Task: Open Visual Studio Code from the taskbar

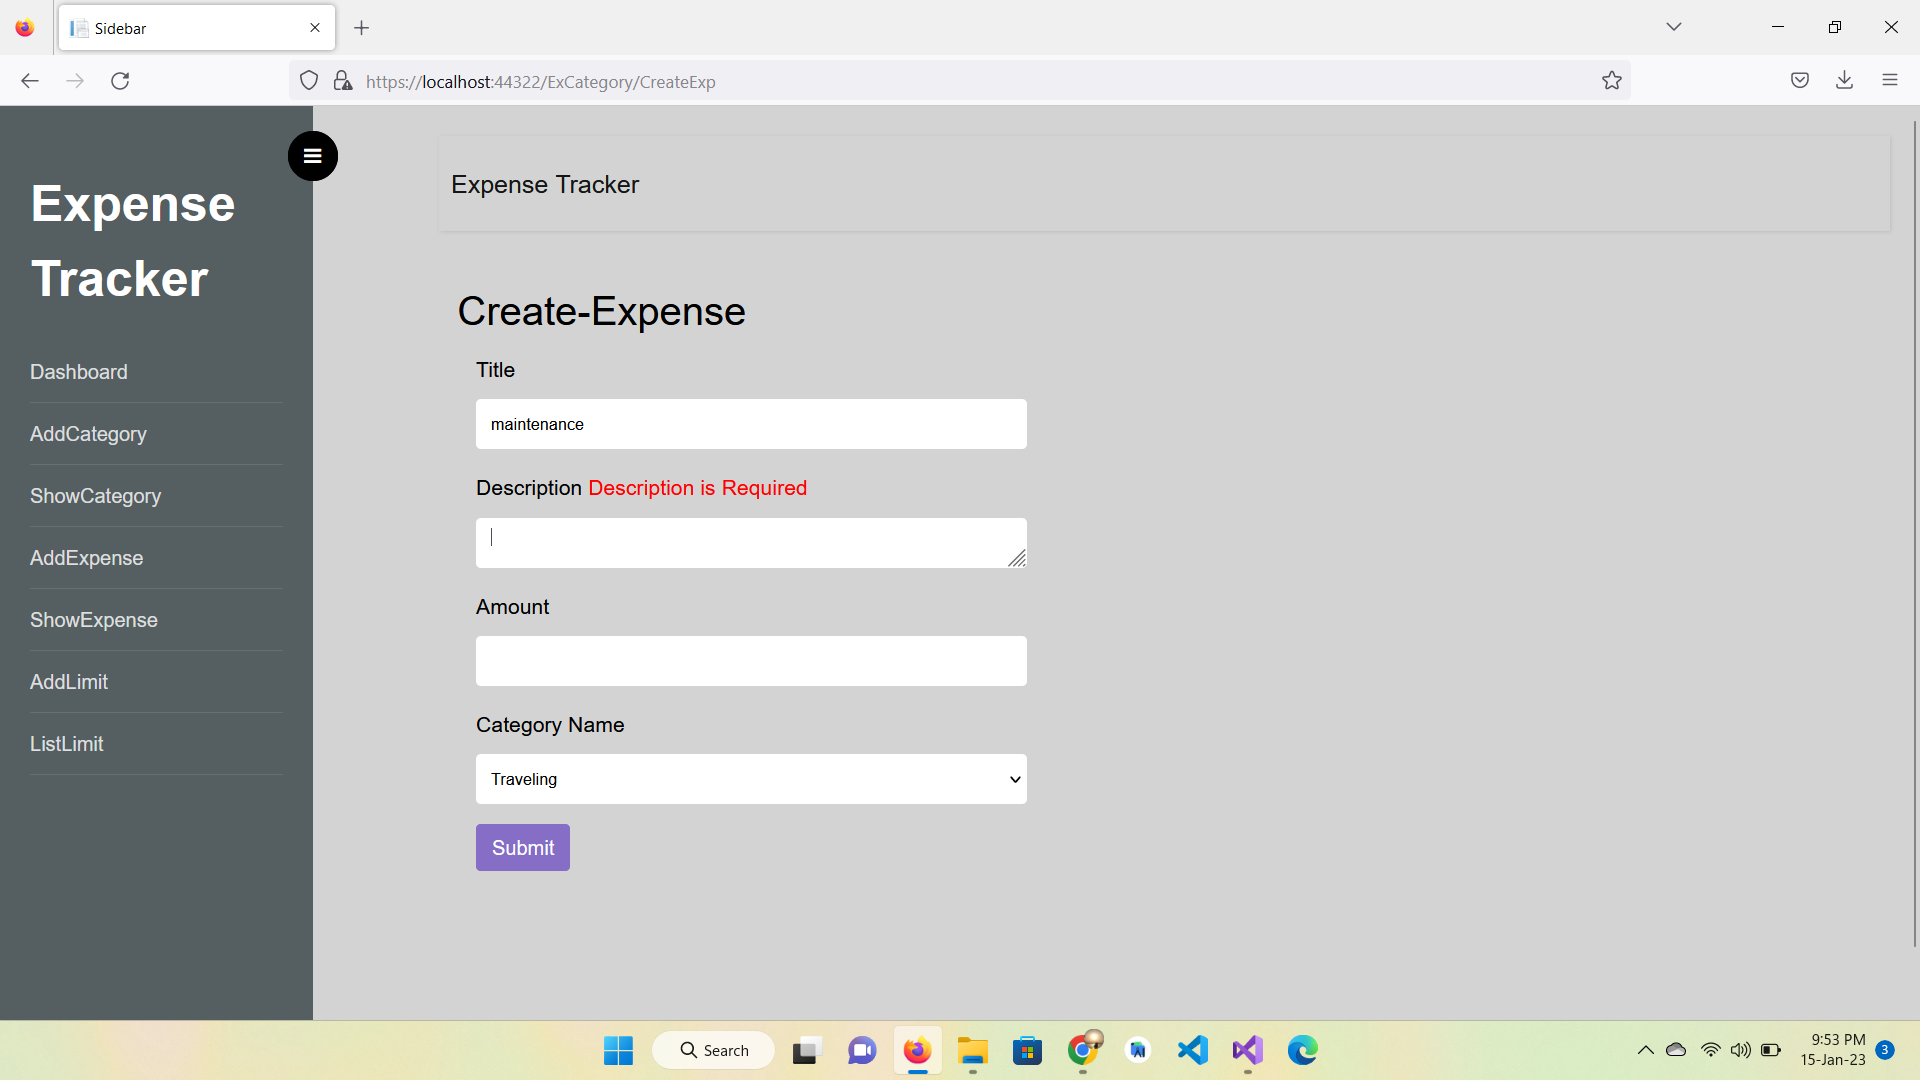Action: click(1192, 1050)
